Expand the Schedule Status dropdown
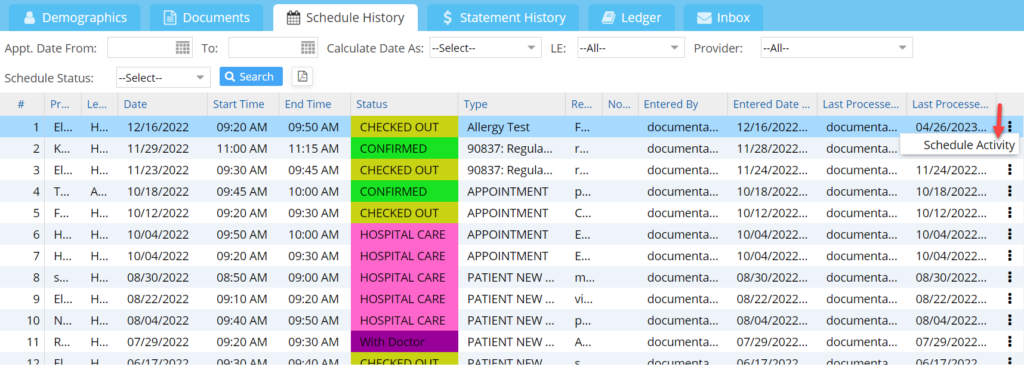 pyautogui.click(x=163, y=77)
